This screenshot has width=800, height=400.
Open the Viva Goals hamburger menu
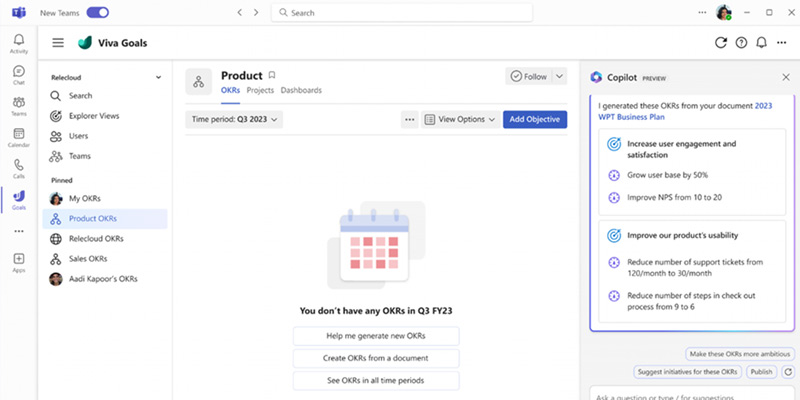tap(58, 43)
